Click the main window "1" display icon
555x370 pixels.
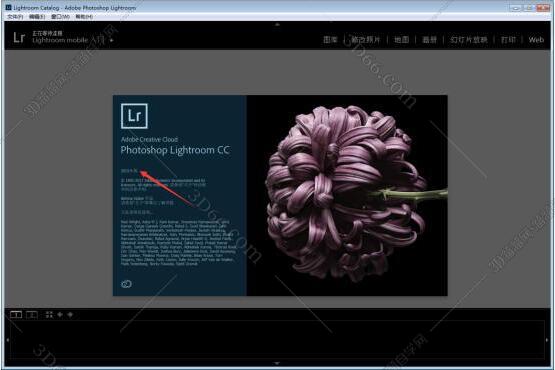point(16,314)
